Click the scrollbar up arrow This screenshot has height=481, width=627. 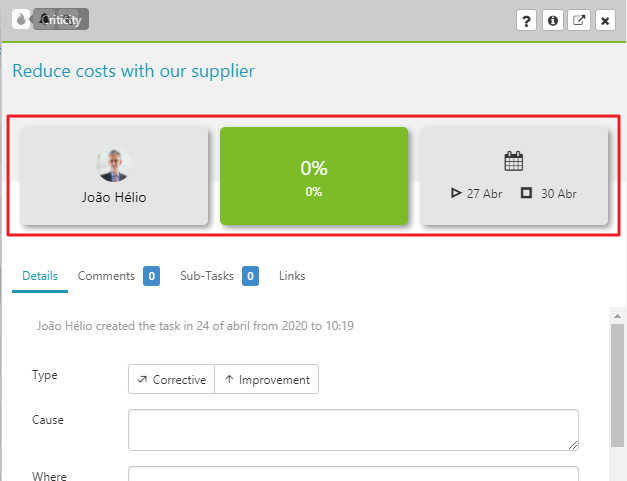point(617,316)
